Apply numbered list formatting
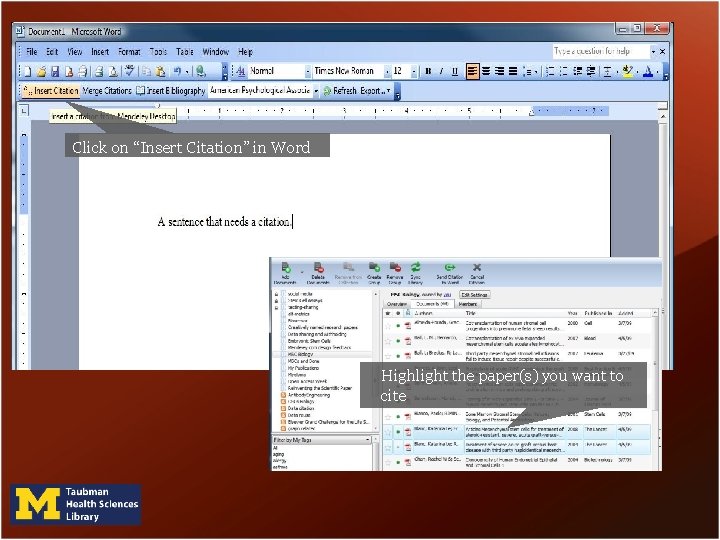This screenshot has height=540, width=720. pos(550,71)
